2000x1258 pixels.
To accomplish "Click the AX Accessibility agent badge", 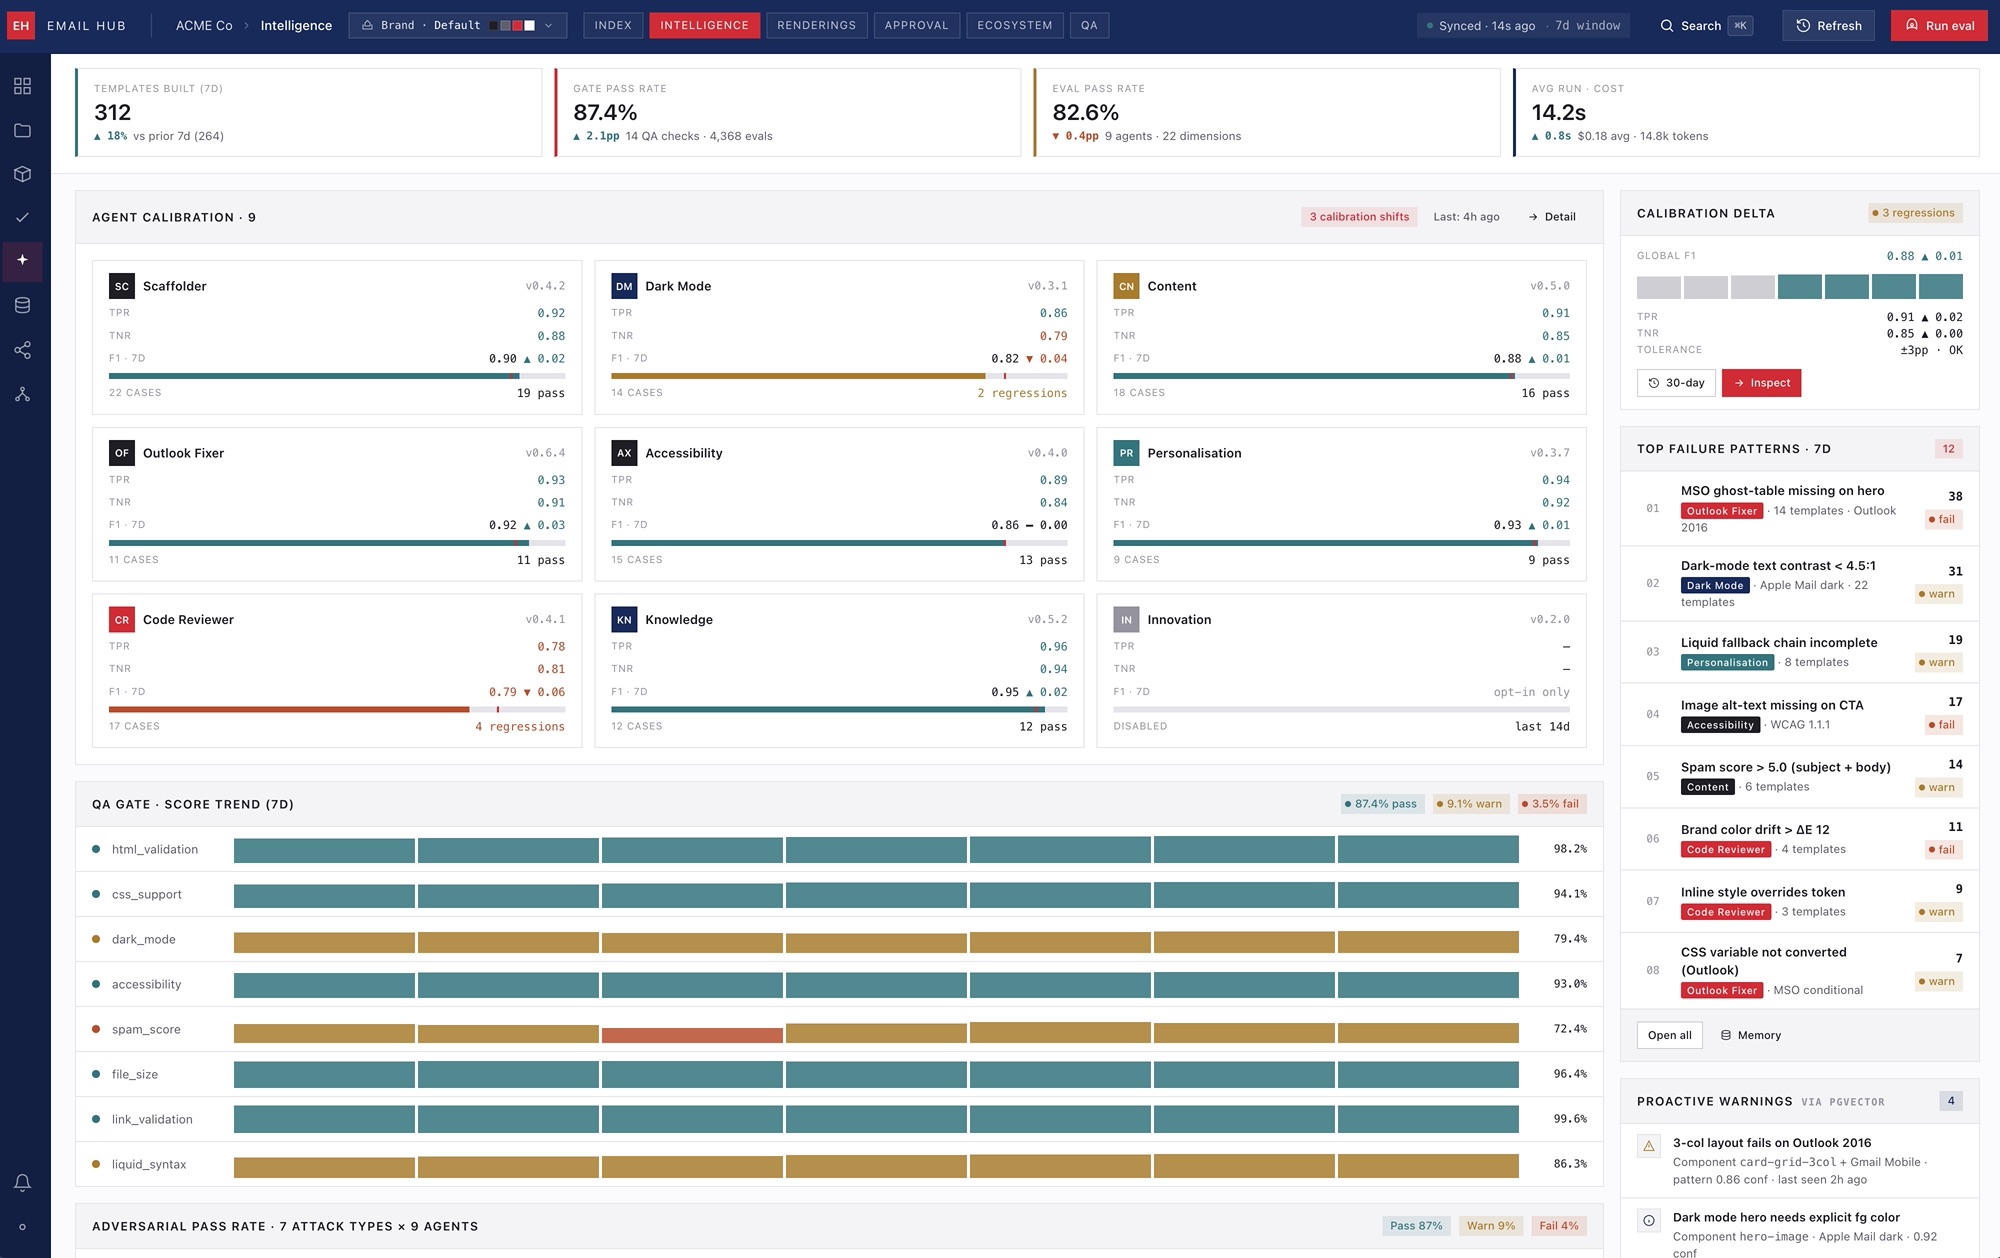I will coord(624,453).
